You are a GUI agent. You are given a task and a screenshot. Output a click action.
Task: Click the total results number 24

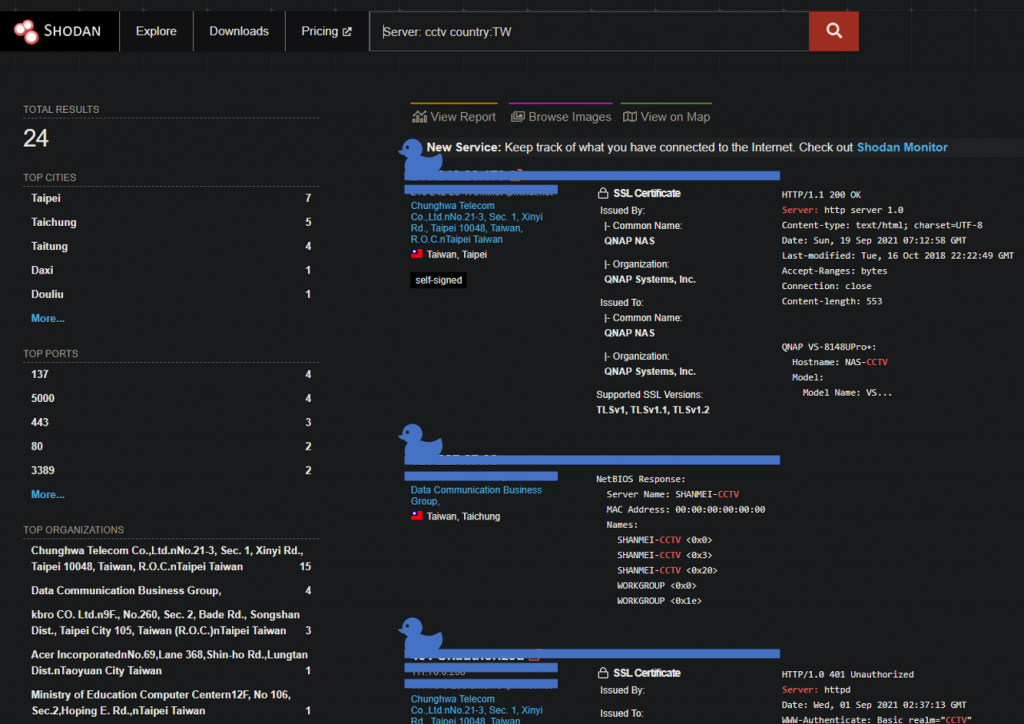click(x=36, y=138)
